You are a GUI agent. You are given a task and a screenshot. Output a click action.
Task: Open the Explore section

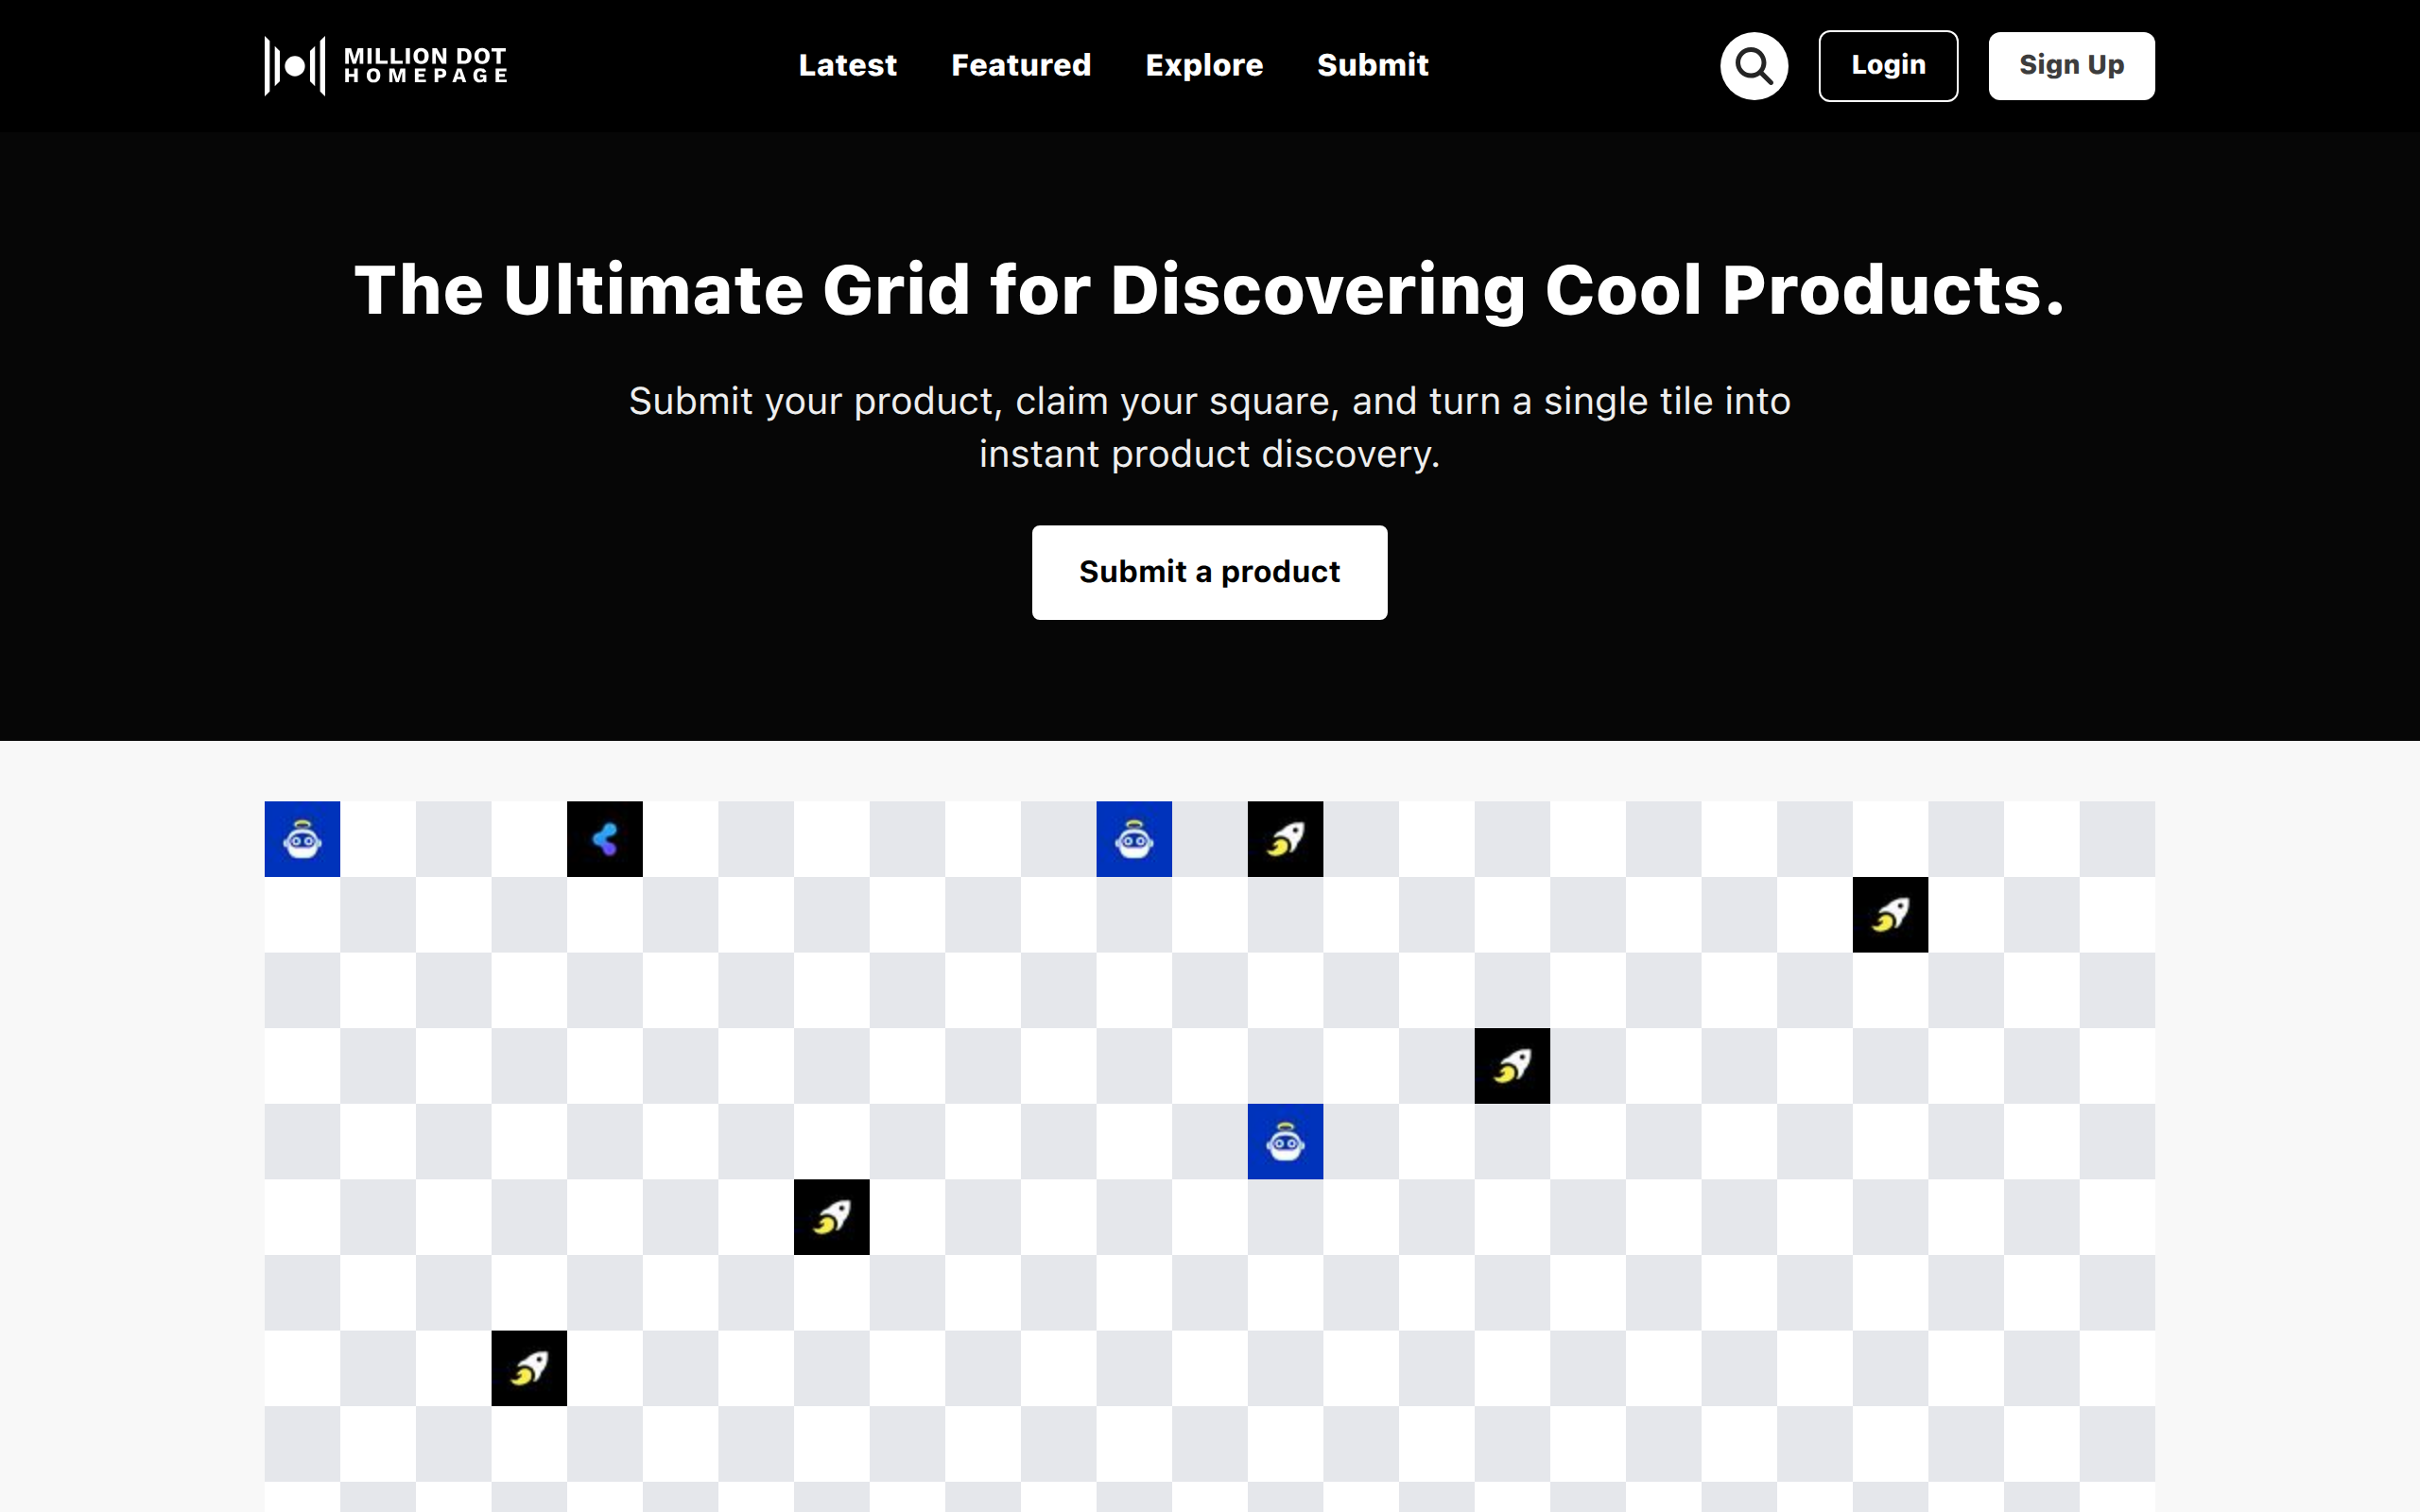[1204, 65]
